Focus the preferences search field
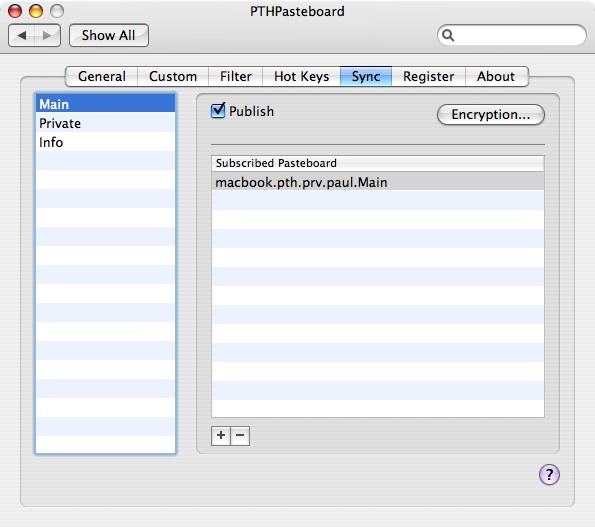595x527 pixels. point(512,35)
